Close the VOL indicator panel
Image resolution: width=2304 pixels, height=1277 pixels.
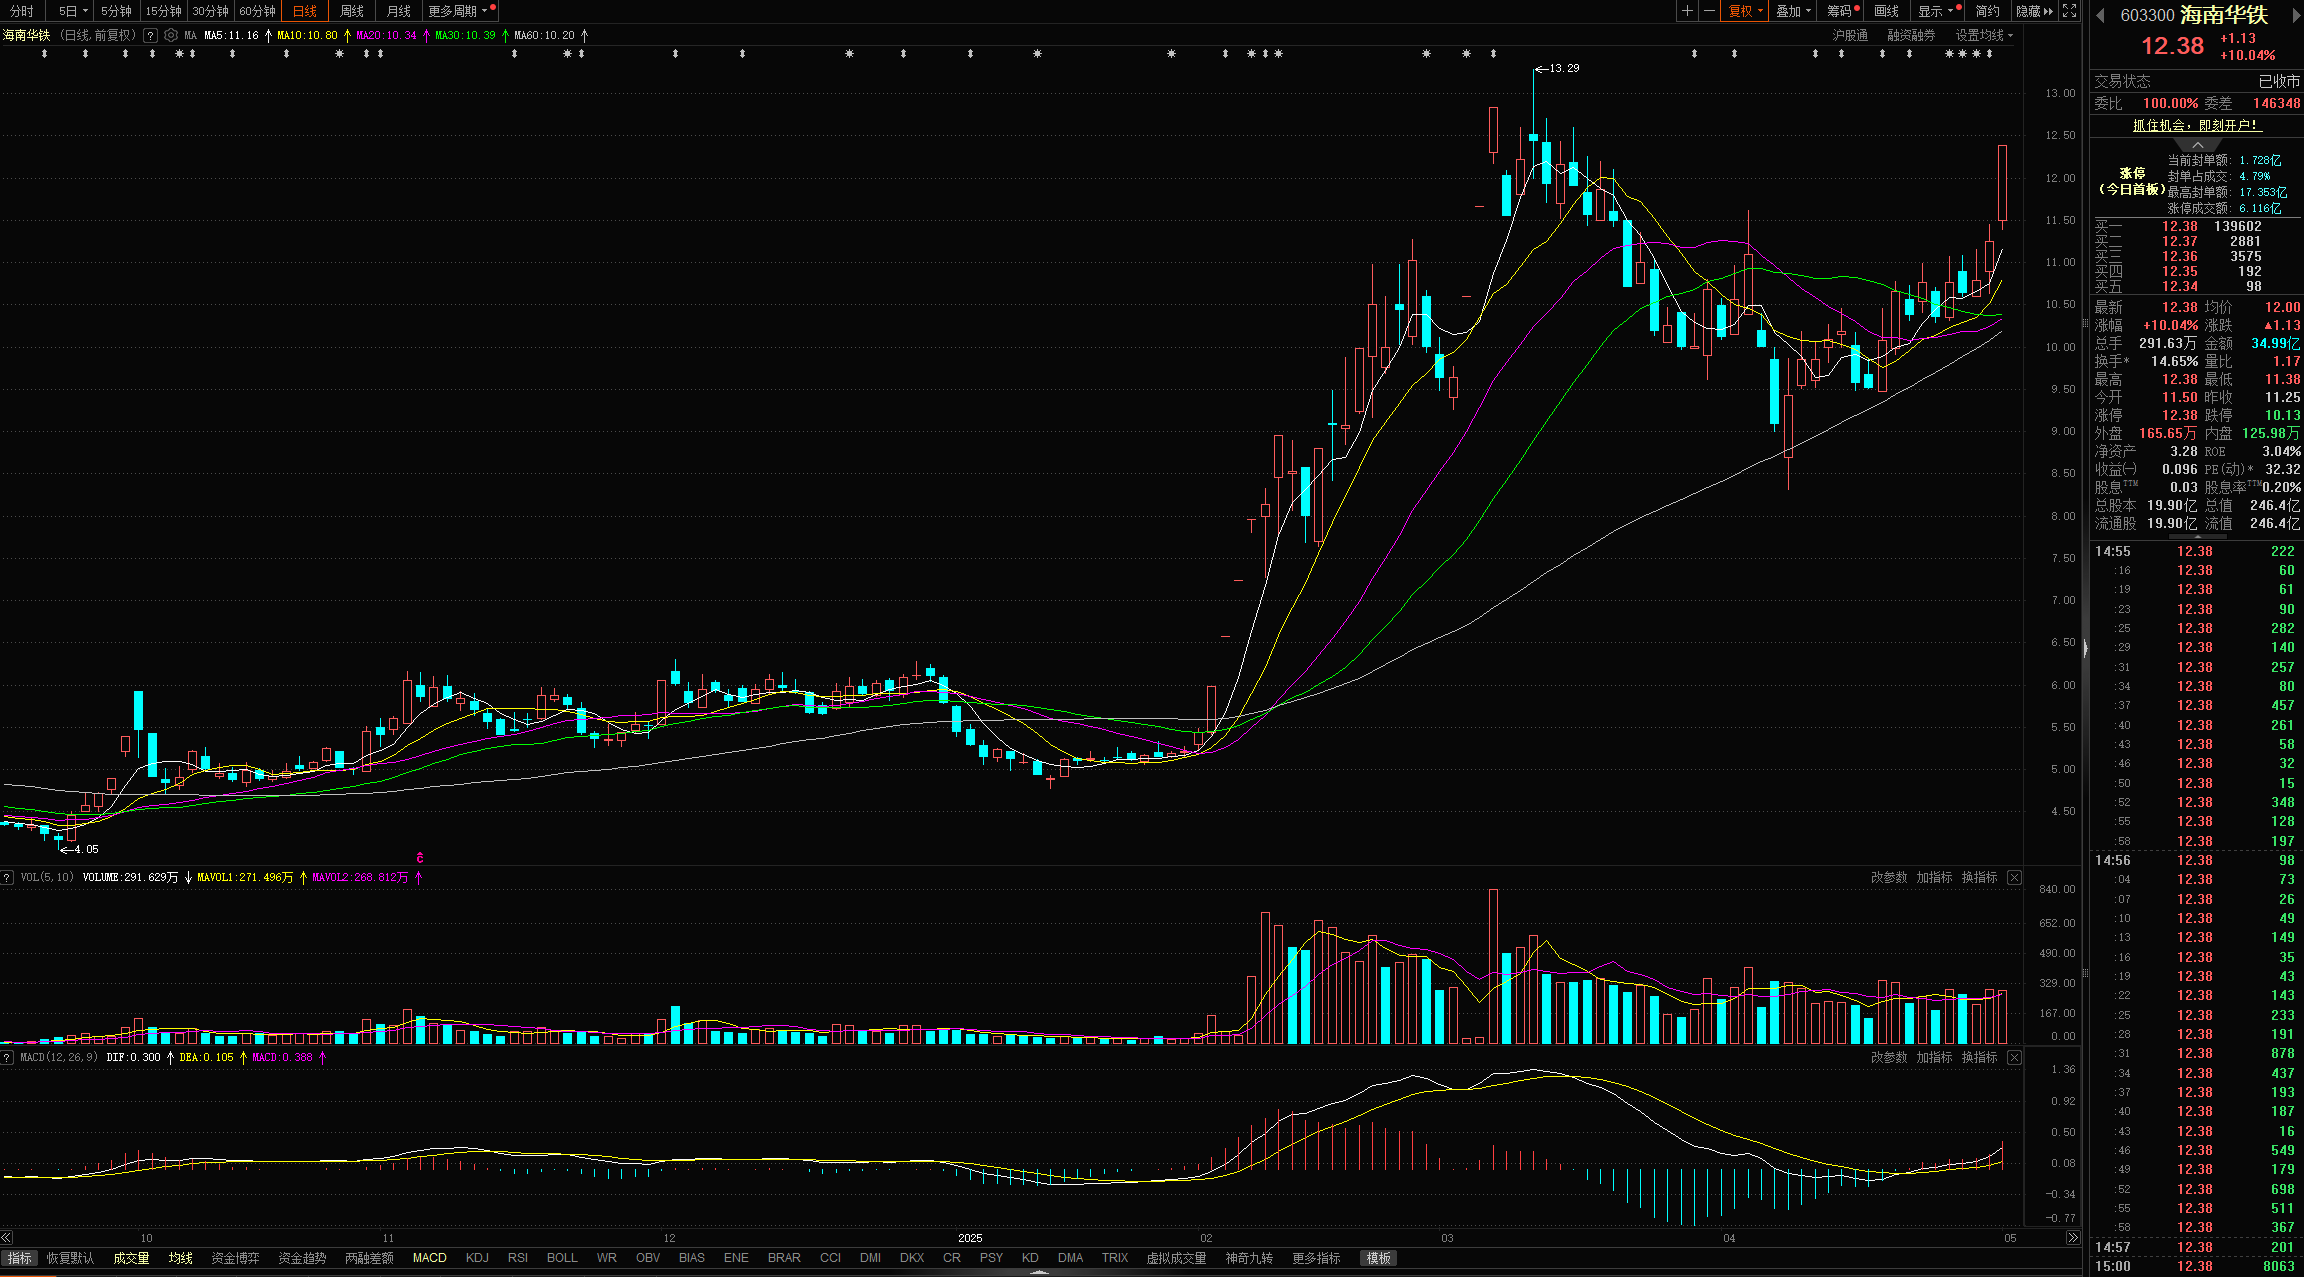tap(2014, 877)
